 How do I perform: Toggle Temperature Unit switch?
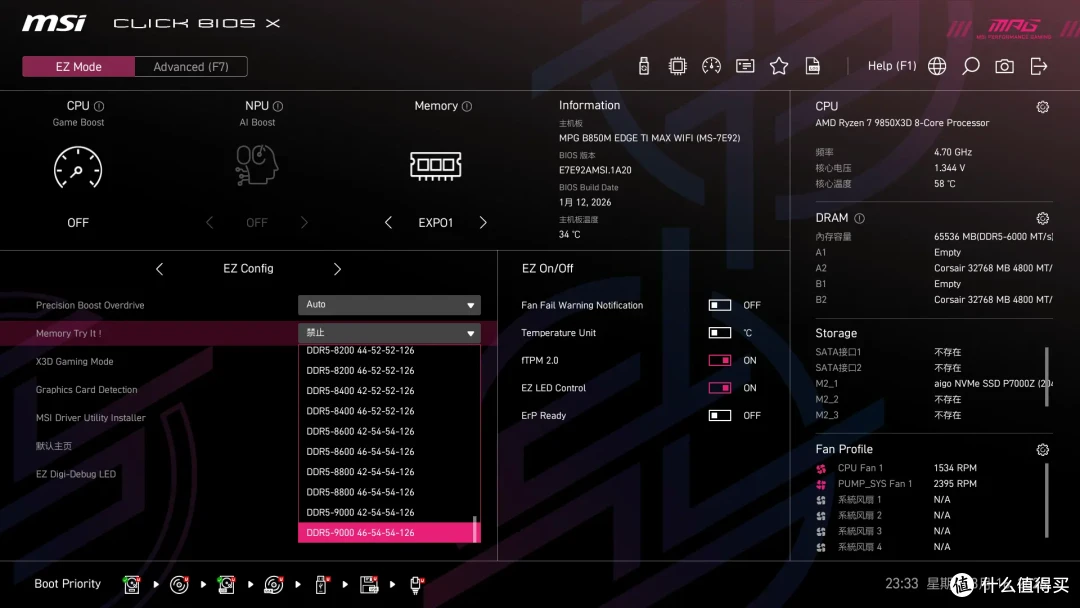pyautogui.click(x=720, y=333)
